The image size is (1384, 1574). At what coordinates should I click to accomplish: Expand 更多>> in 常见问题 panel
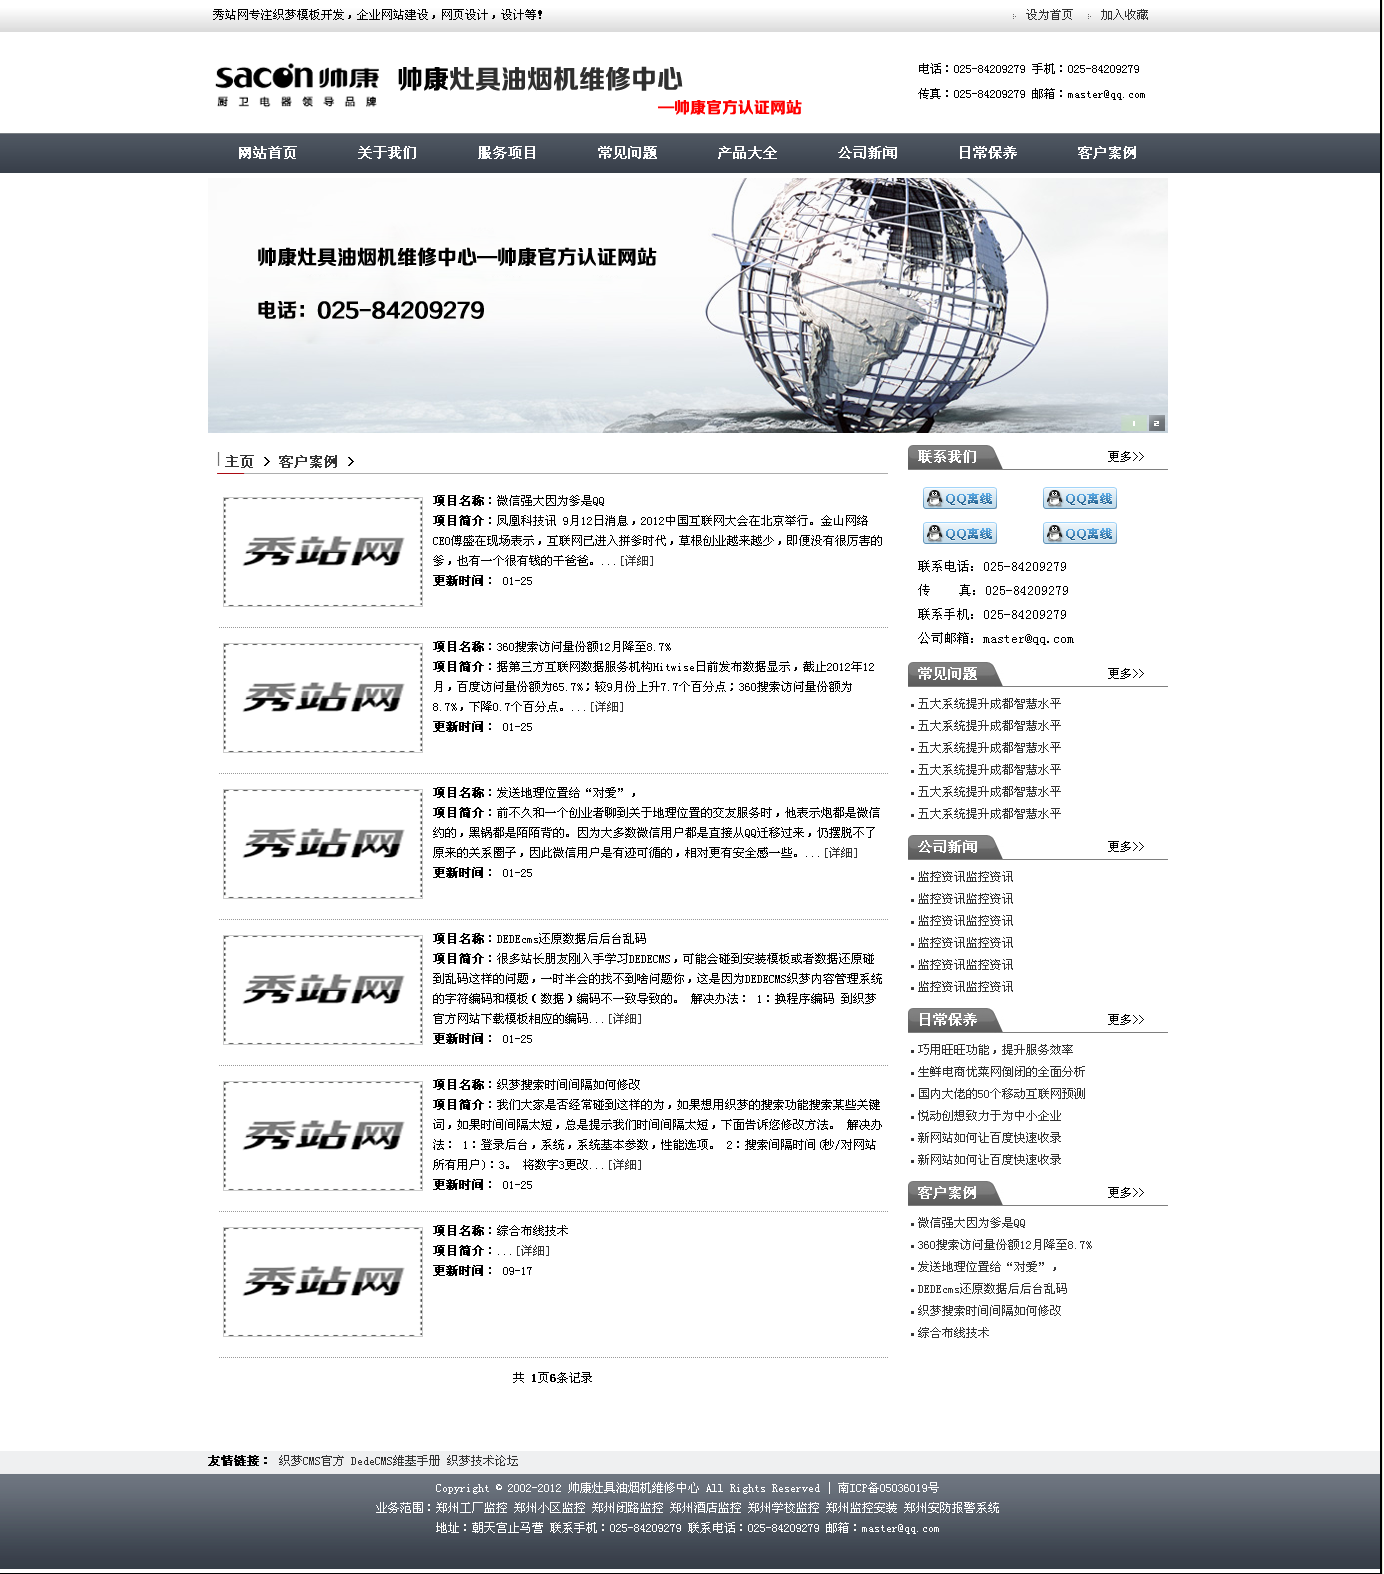click(1125, 674)
